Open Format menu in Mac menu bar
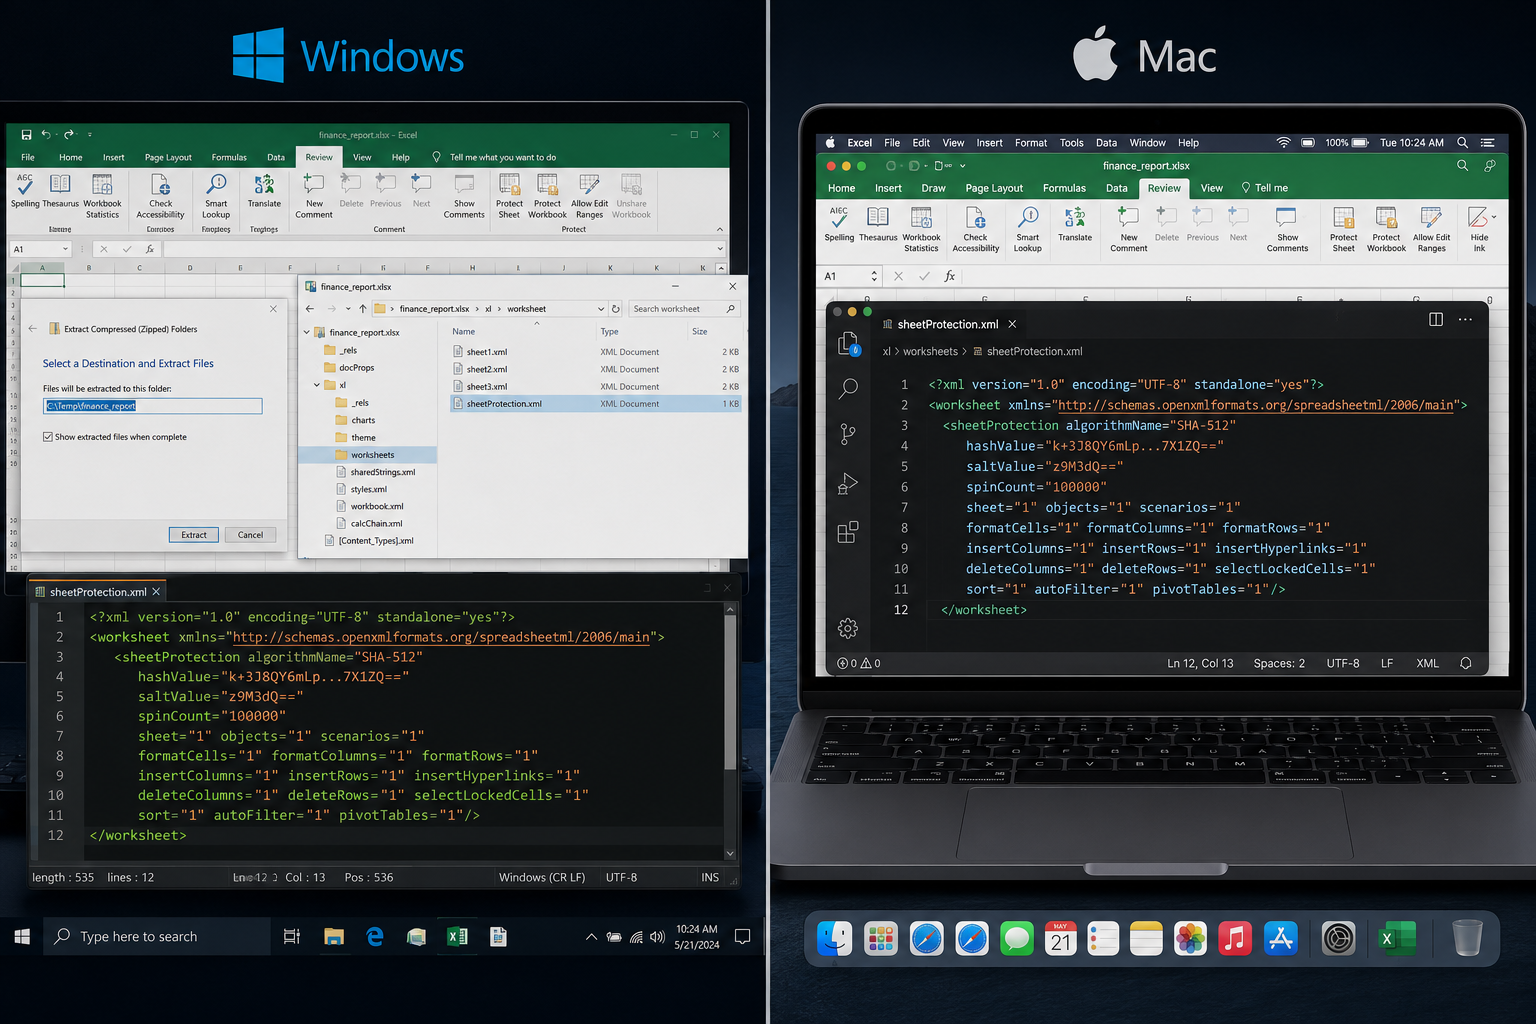 click(1031, 143)
